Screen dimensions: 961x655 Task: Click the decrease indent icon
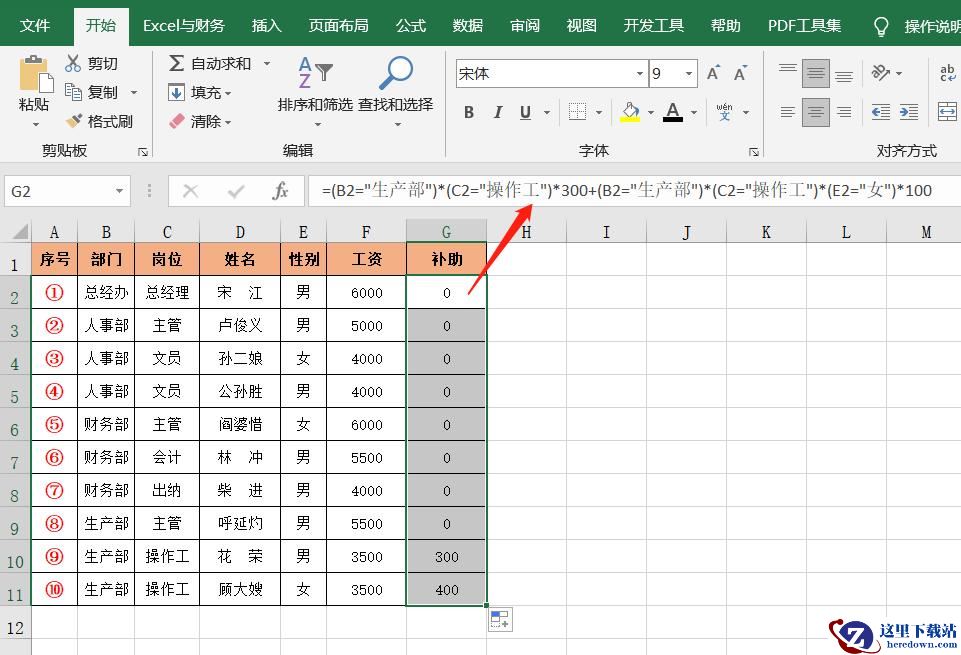[x=881, y=112]
